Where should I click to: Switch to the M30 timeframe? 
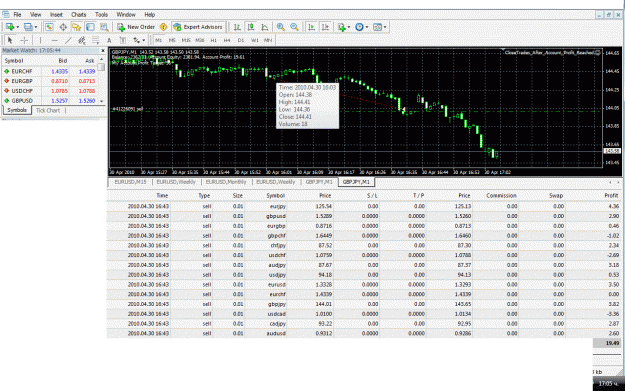[x=200, y=40]
